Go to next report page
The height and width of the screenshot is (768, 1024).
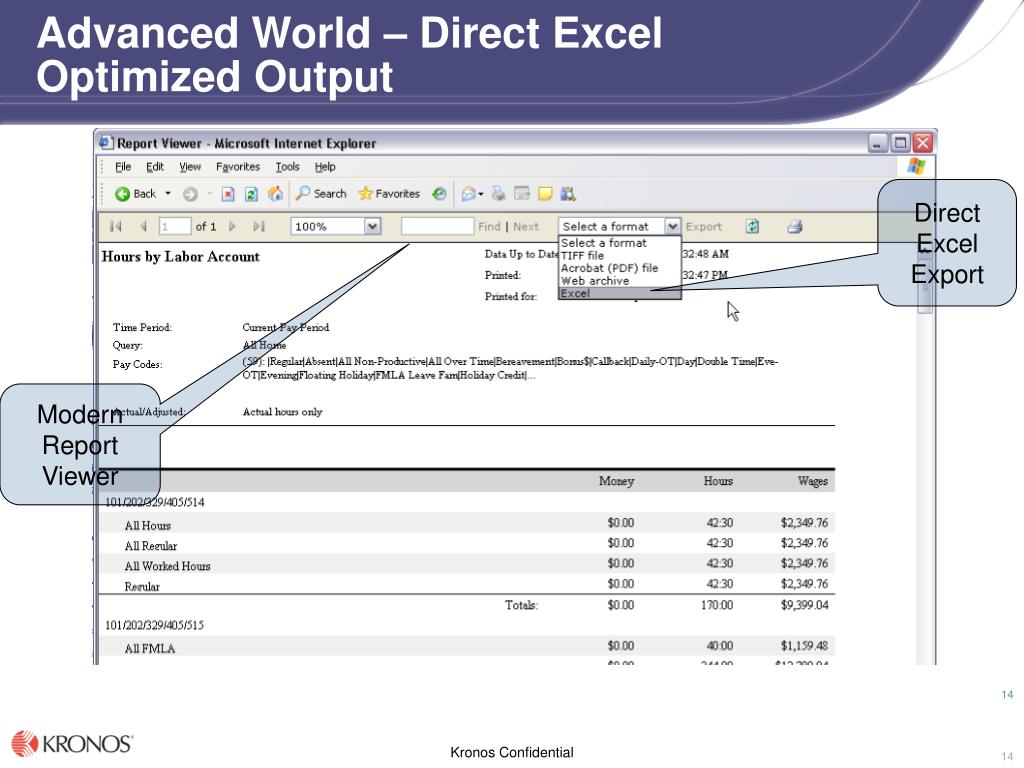pyautogui.click(x=232, y=227)
